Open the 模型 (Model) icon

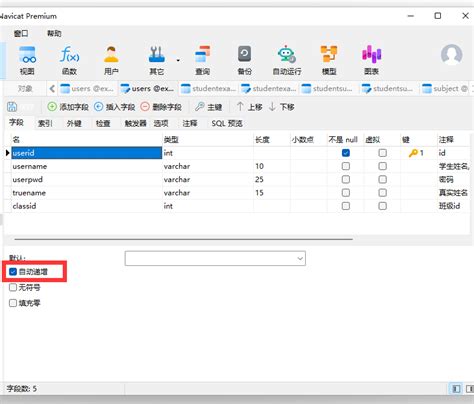point(329,60)
